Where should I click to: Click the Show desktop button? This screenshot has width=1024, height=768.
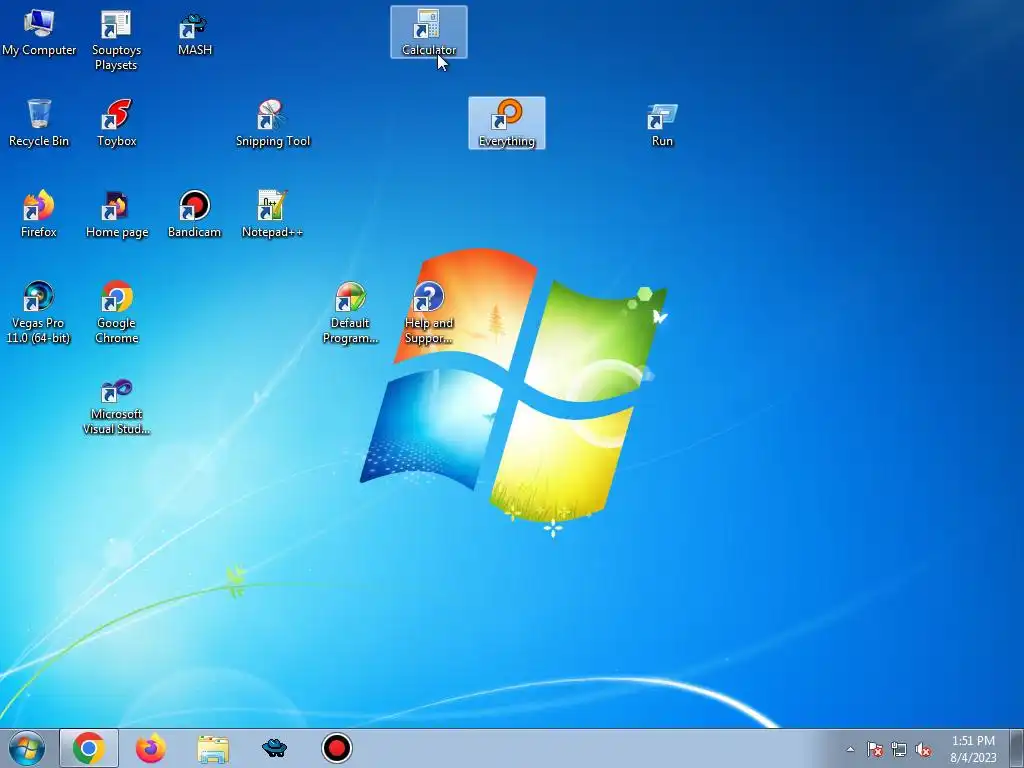pyautogui.click(x=1017, y=748)
